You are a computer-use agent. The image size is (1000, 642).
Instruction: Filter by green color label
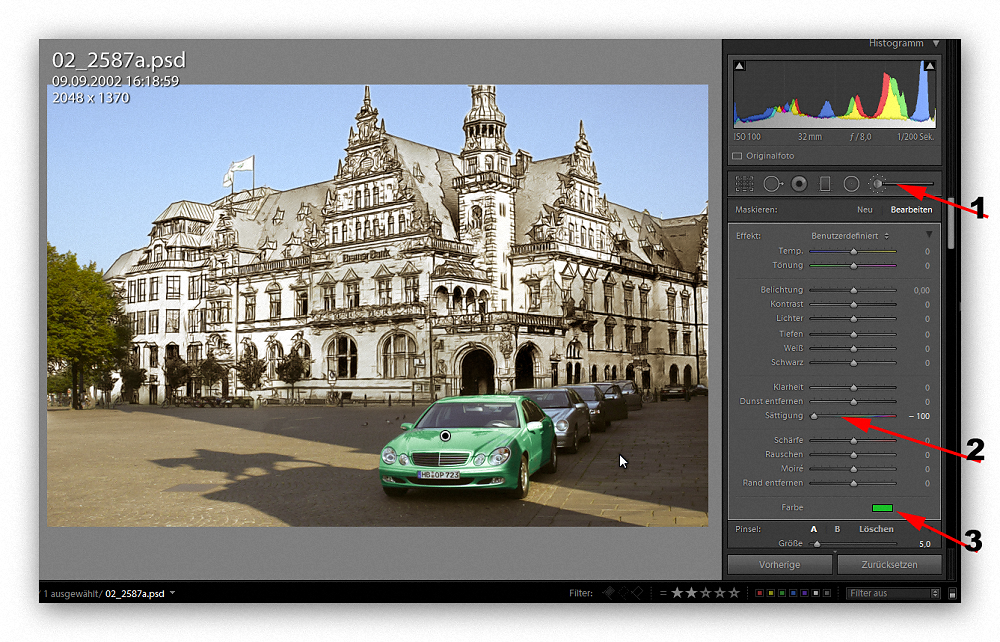(782, 593)
